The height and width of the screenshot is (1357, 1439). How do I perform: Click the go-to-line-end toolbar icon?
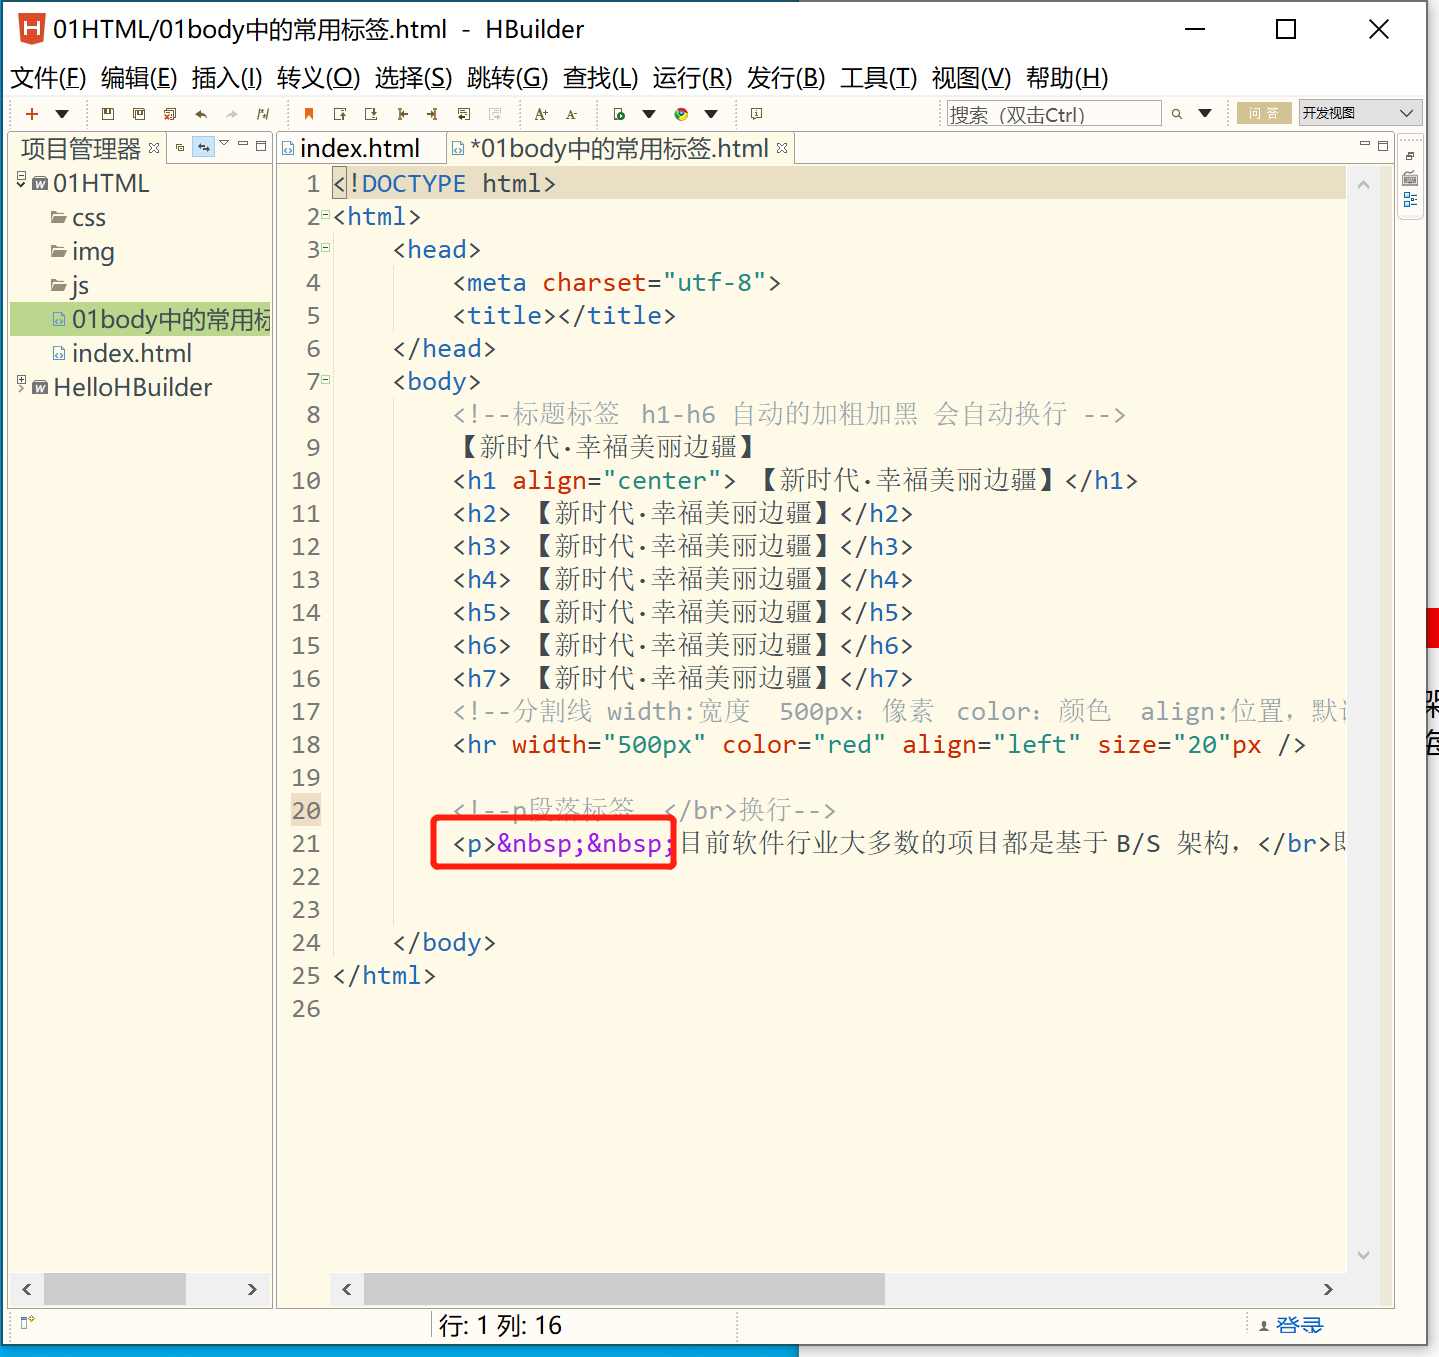tap(432, 114)
